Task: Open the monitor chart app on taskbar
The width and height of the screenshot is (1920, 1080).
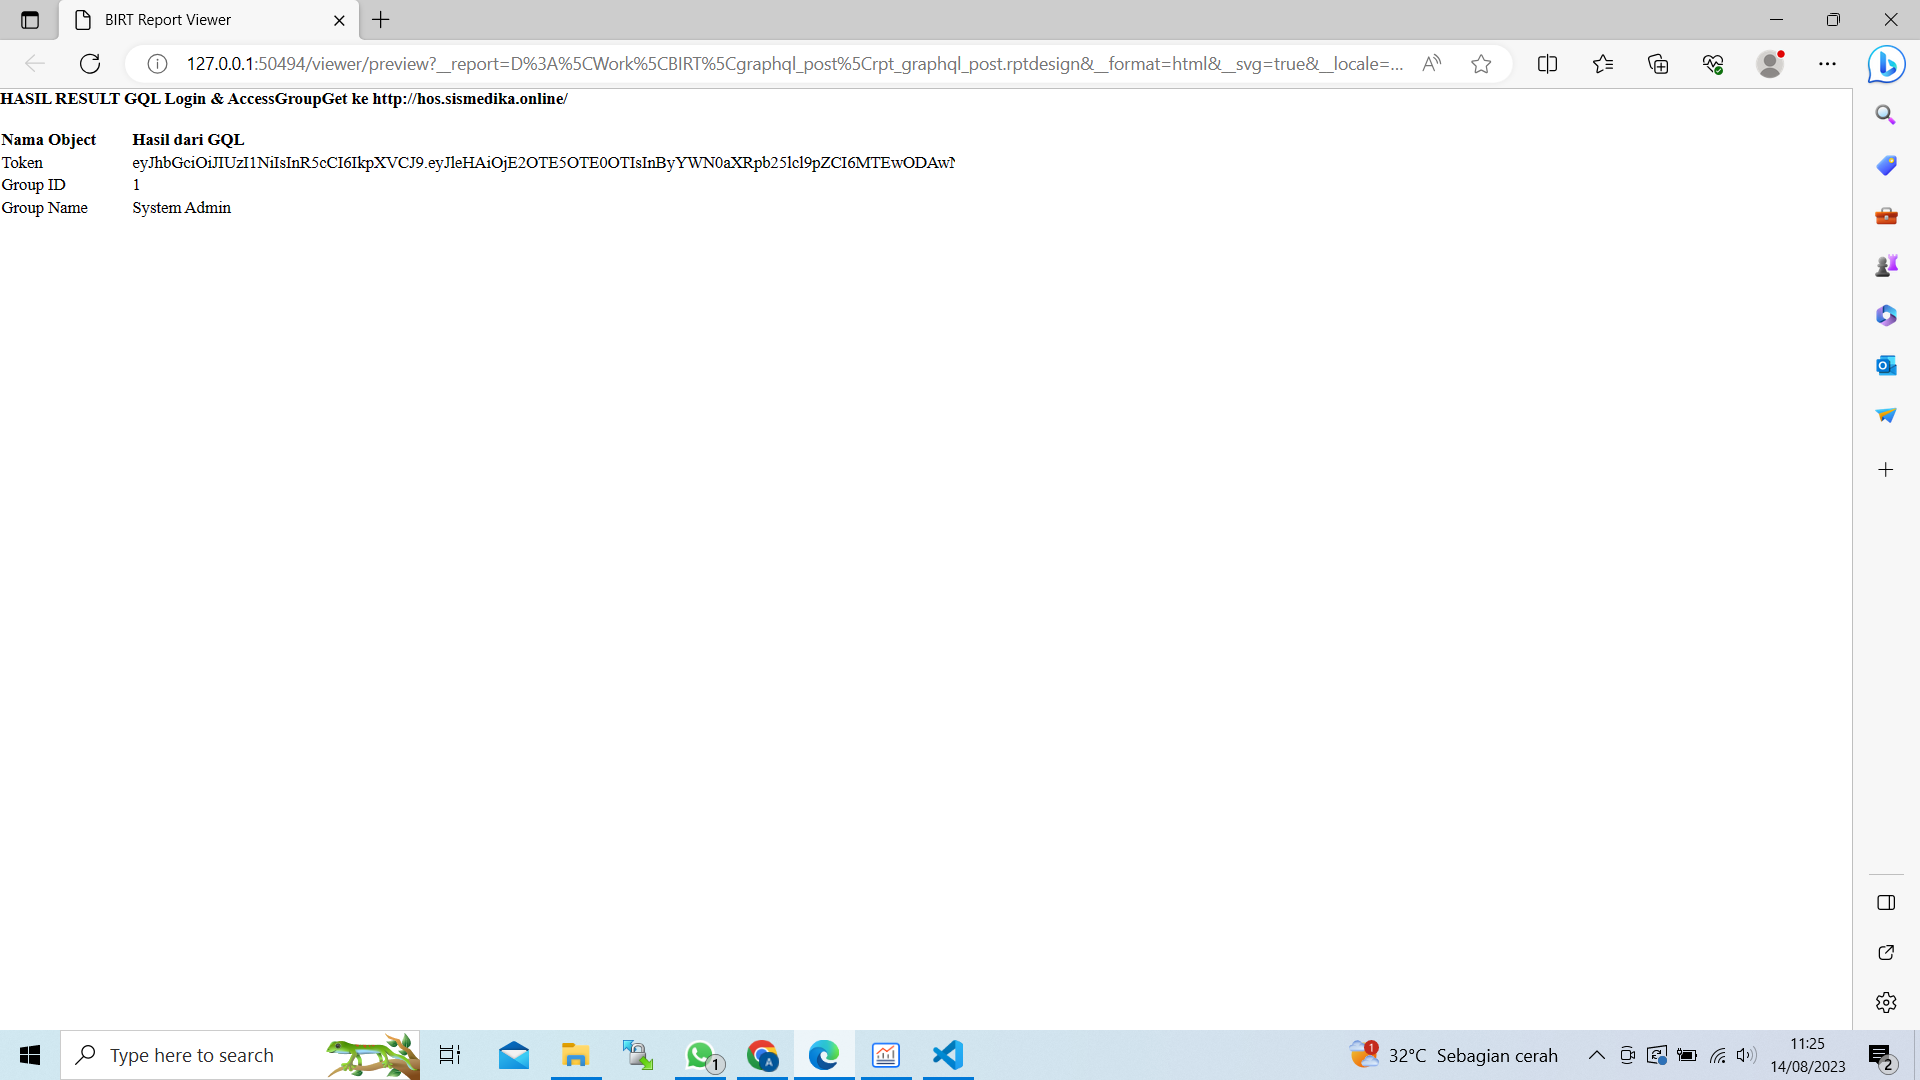Action: click(886, 1055)
